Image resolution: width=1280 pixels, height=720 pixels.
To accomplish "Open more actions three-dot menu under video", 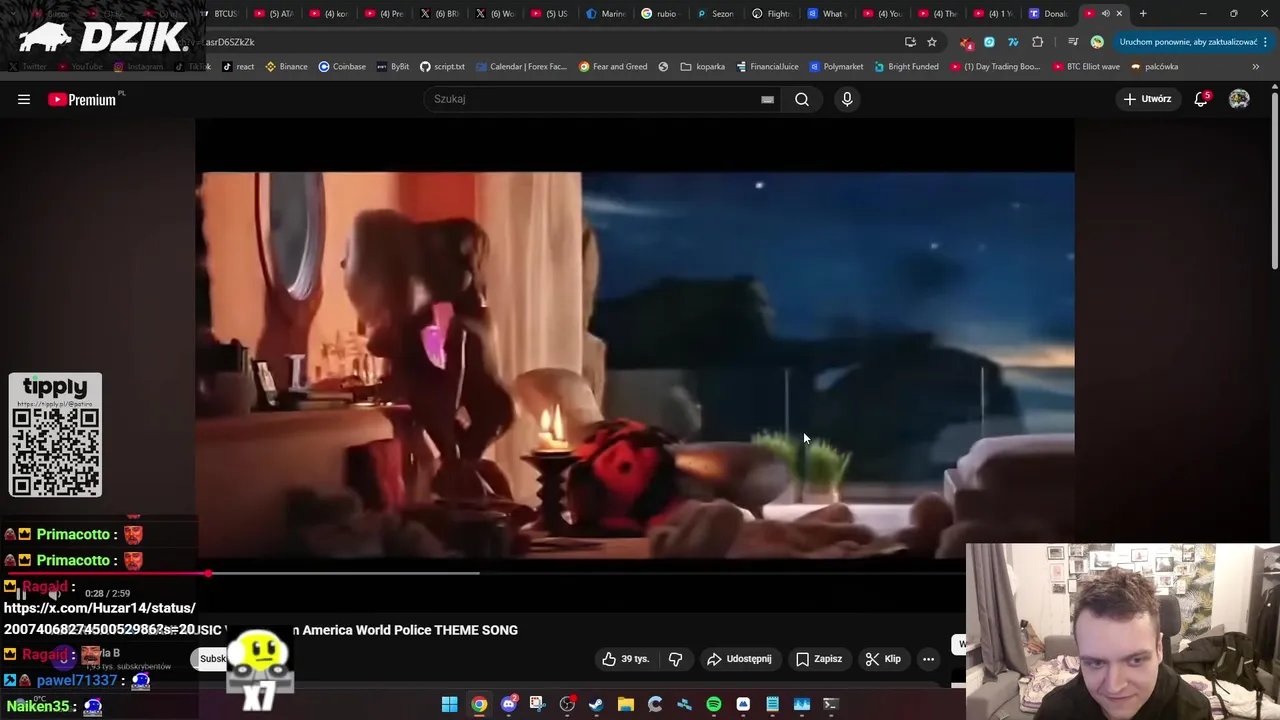I will point(928,659).
